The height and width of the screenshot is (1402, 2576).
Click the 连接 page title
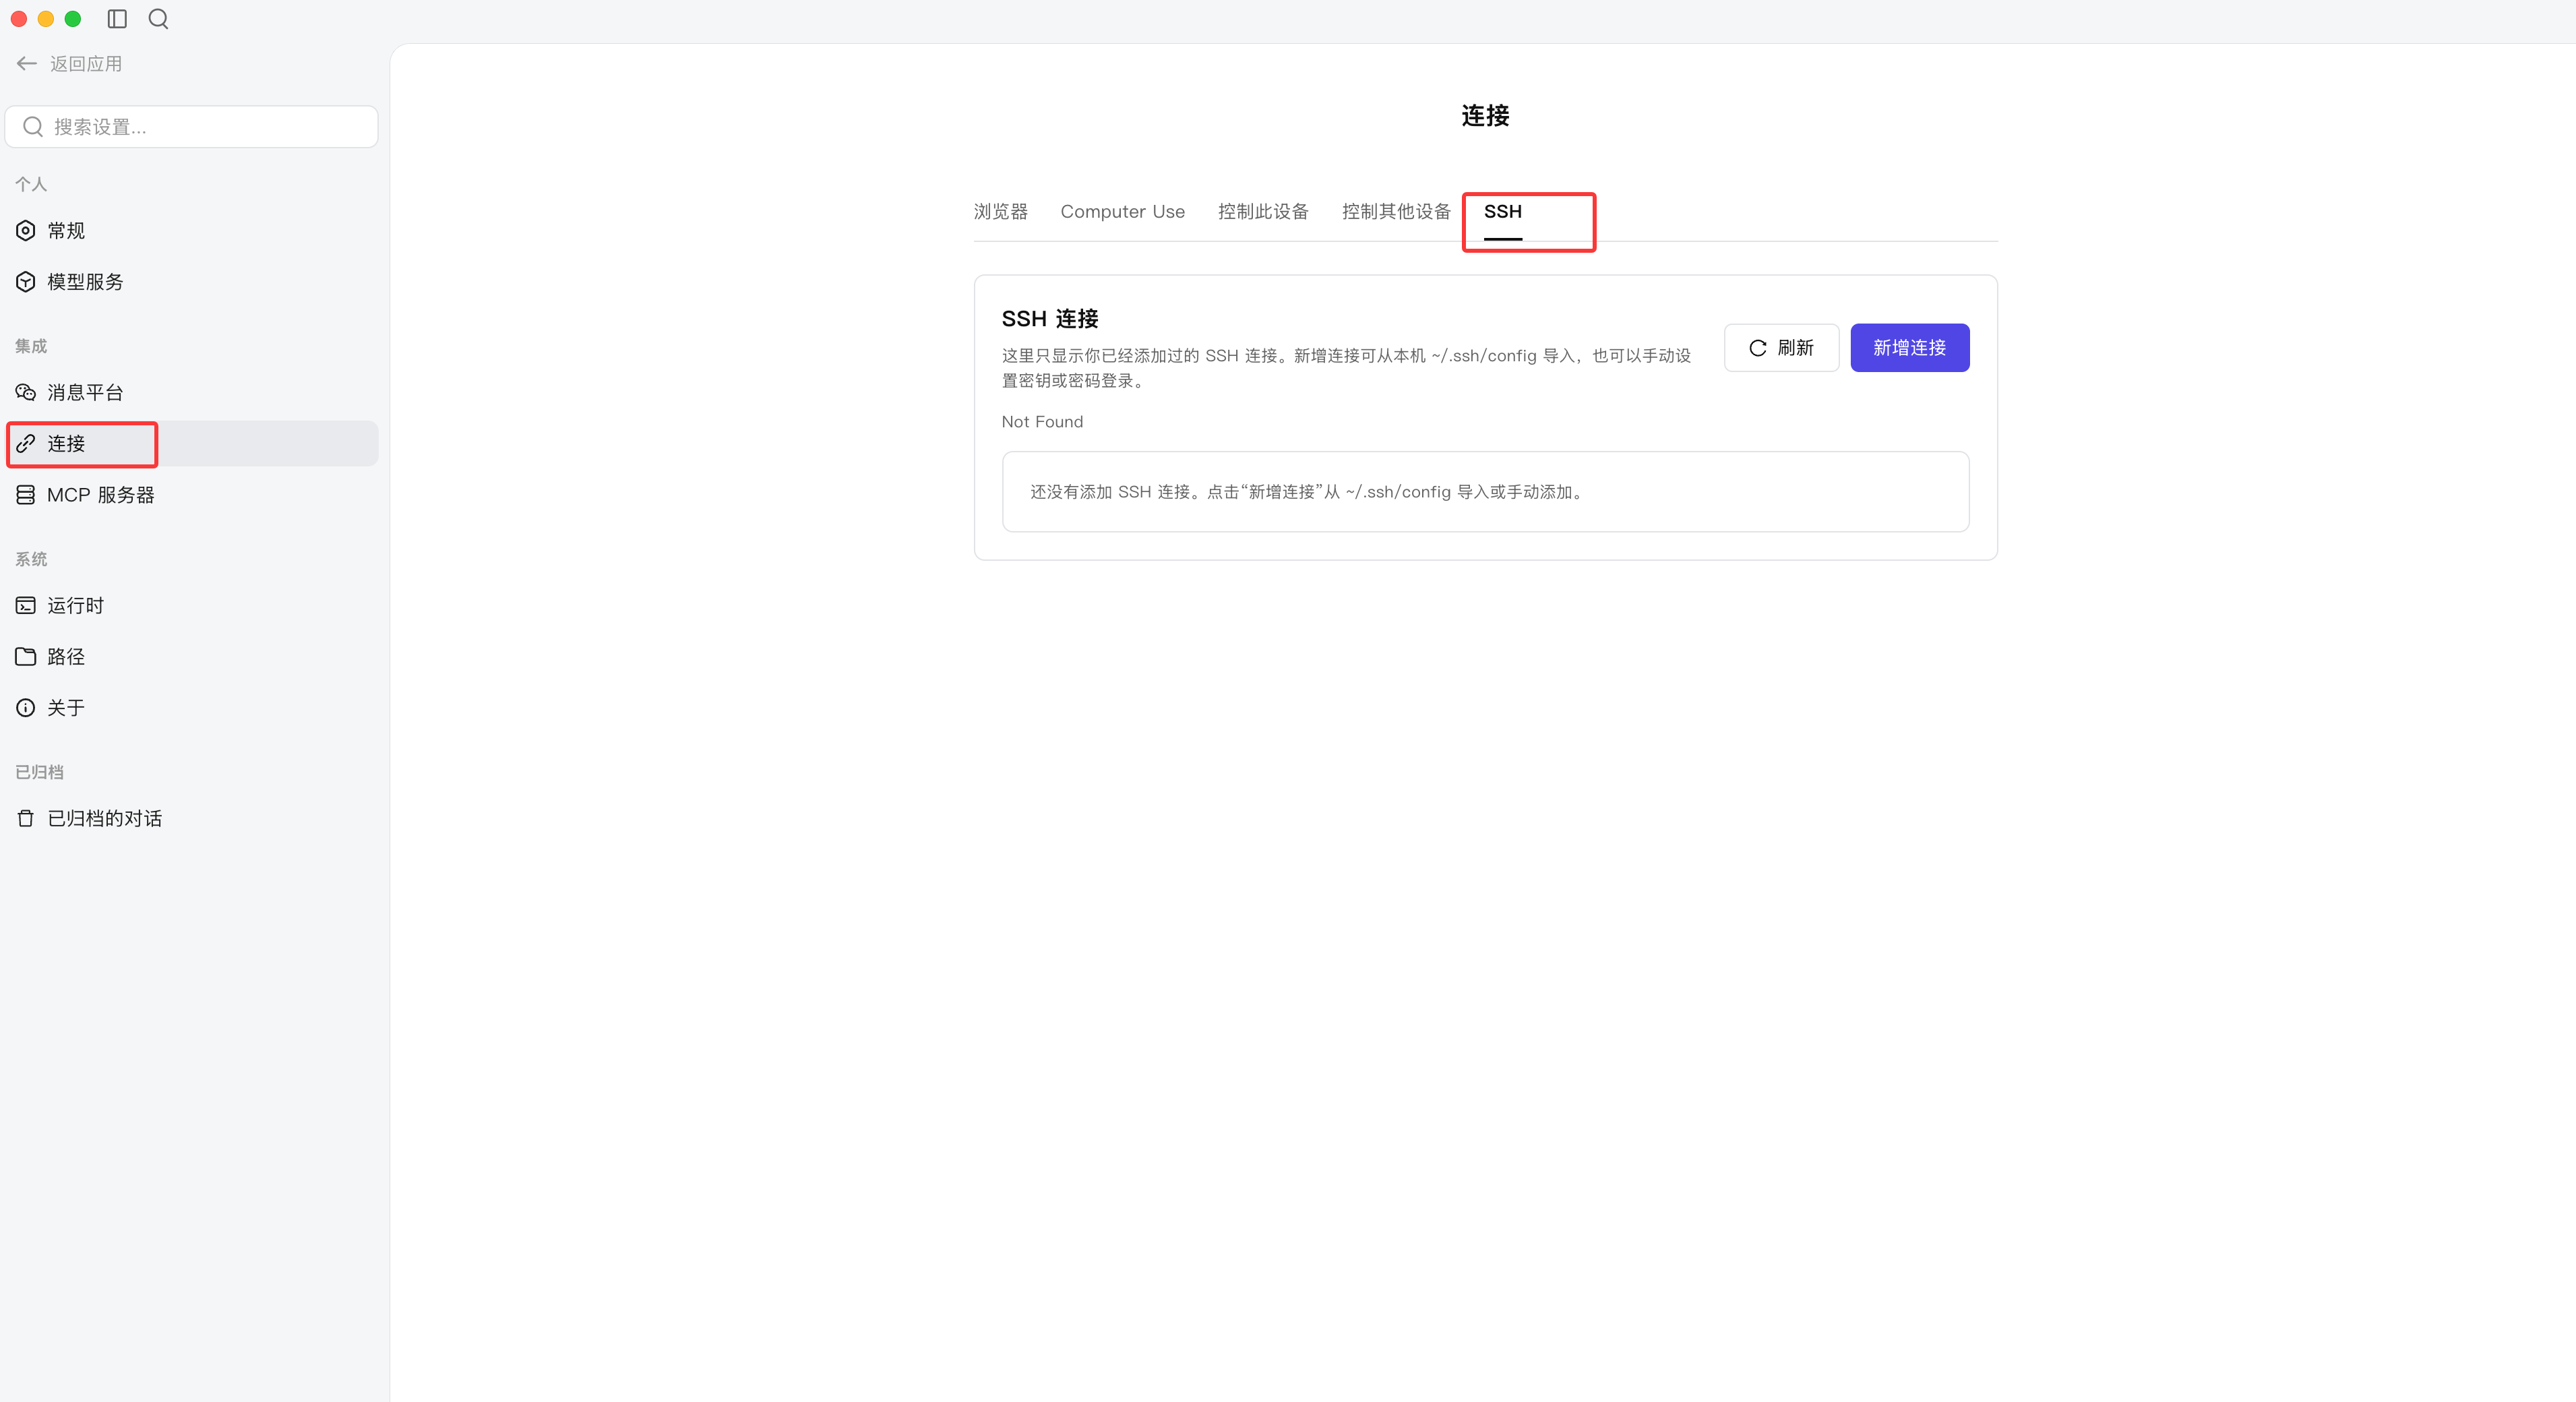click(1485, 116)
